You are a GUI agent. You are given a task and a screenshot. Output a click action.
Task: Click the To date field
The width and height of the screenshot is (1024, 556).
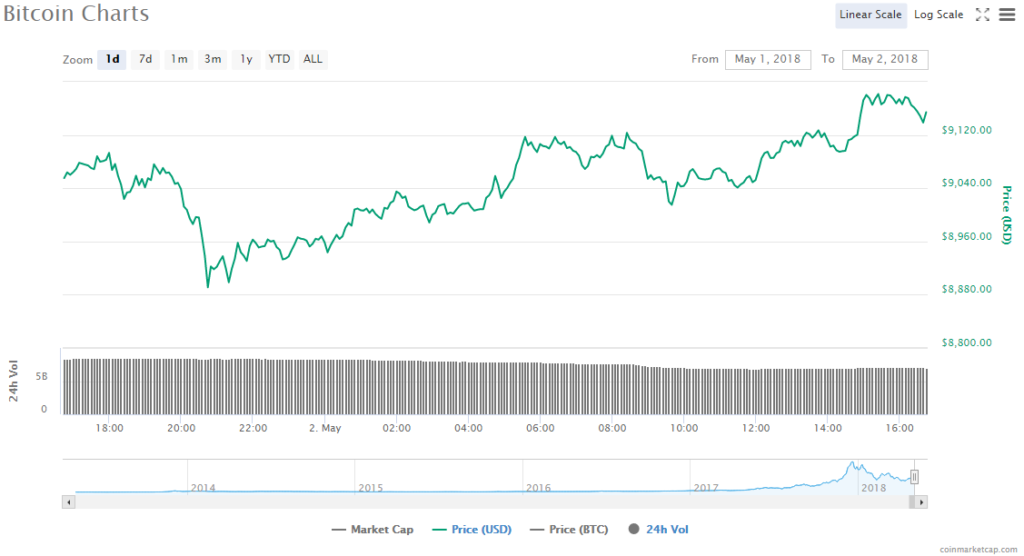click(x=884, y=59)
